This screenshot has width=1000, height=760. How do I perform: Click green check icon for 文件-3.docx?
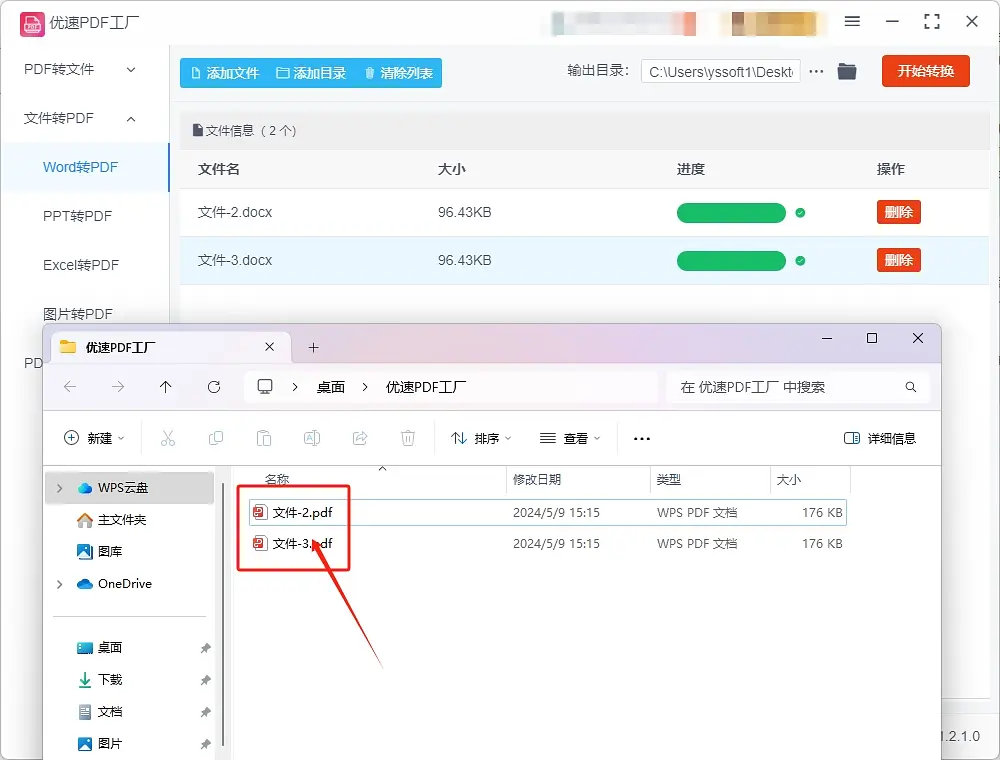pos(800,261)
